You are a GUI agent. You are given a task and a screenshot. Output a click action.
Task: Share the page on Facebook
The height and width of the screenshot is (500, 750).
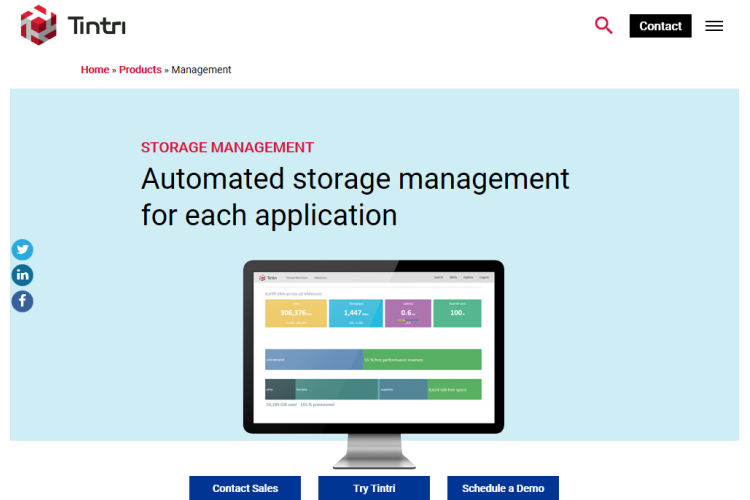click(22, 301)
